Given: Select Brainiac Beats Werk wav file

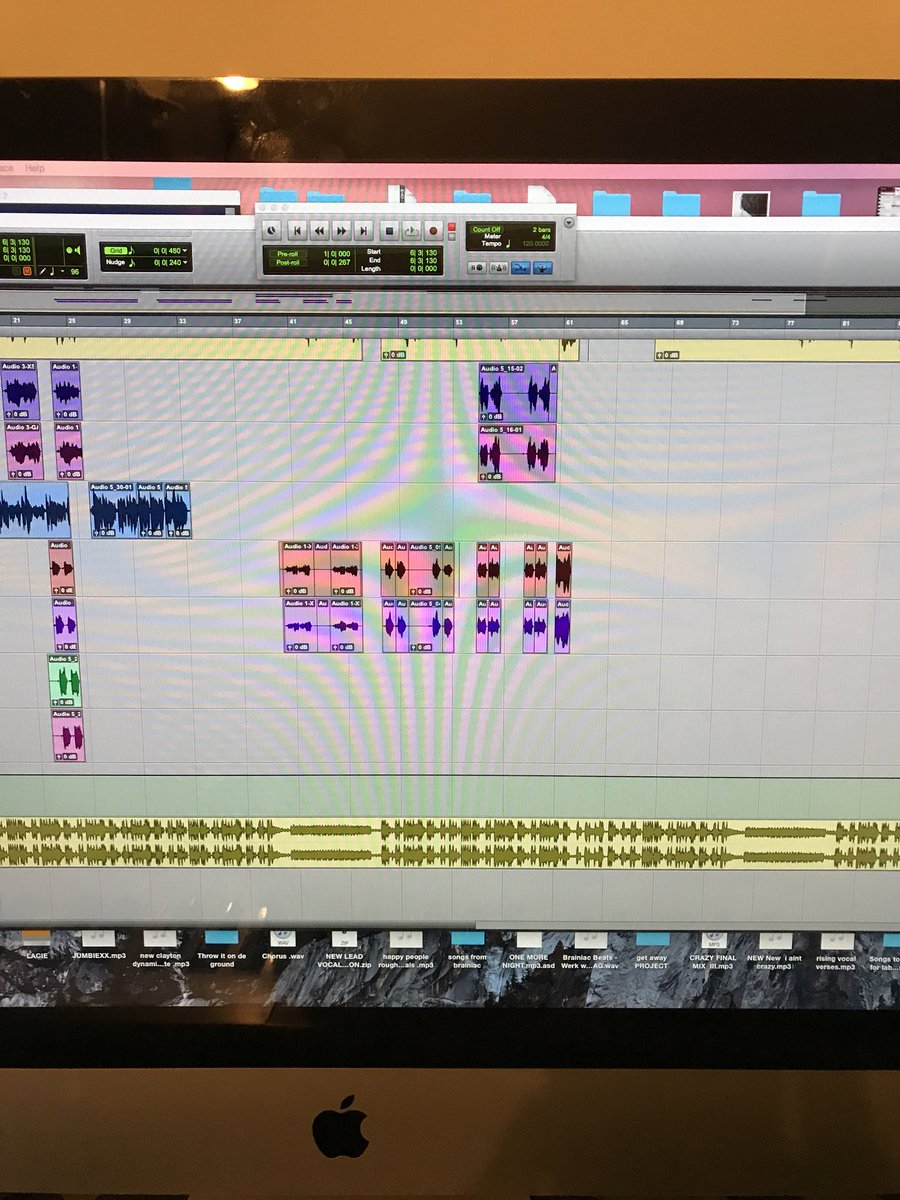Looking at the screenshot, I should (x=590, y=948).
